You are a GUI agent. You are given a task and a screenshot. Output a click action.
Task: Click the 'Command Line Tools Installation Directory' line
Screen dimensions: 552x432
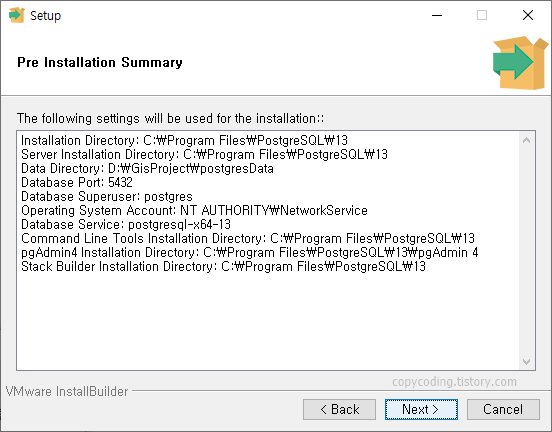[248, 239]
